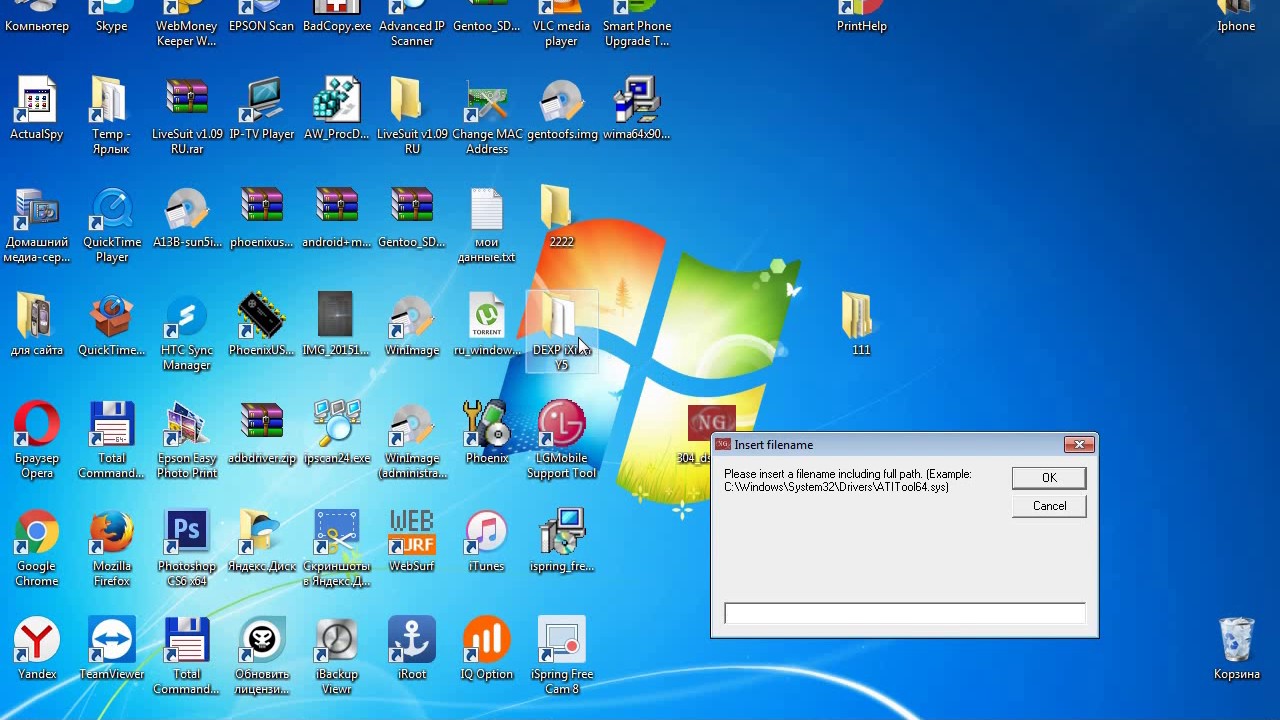The image size is (1280, 720).
Task: Select the мои данные.txt file
Action: (487, 224)
